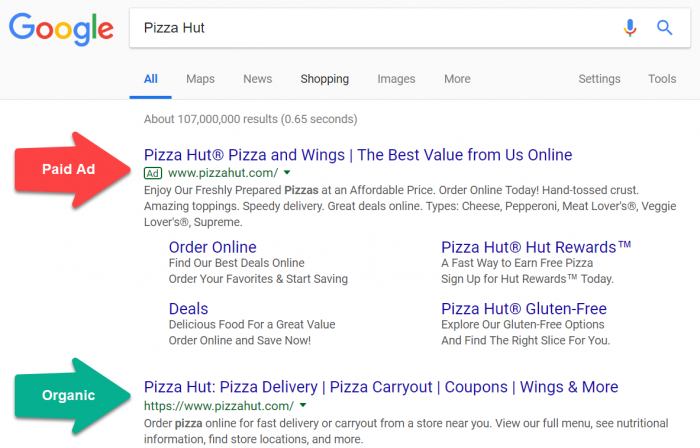
Task: Click text Delicious Food For a Great Value
Action: click(x=252, y=324)
